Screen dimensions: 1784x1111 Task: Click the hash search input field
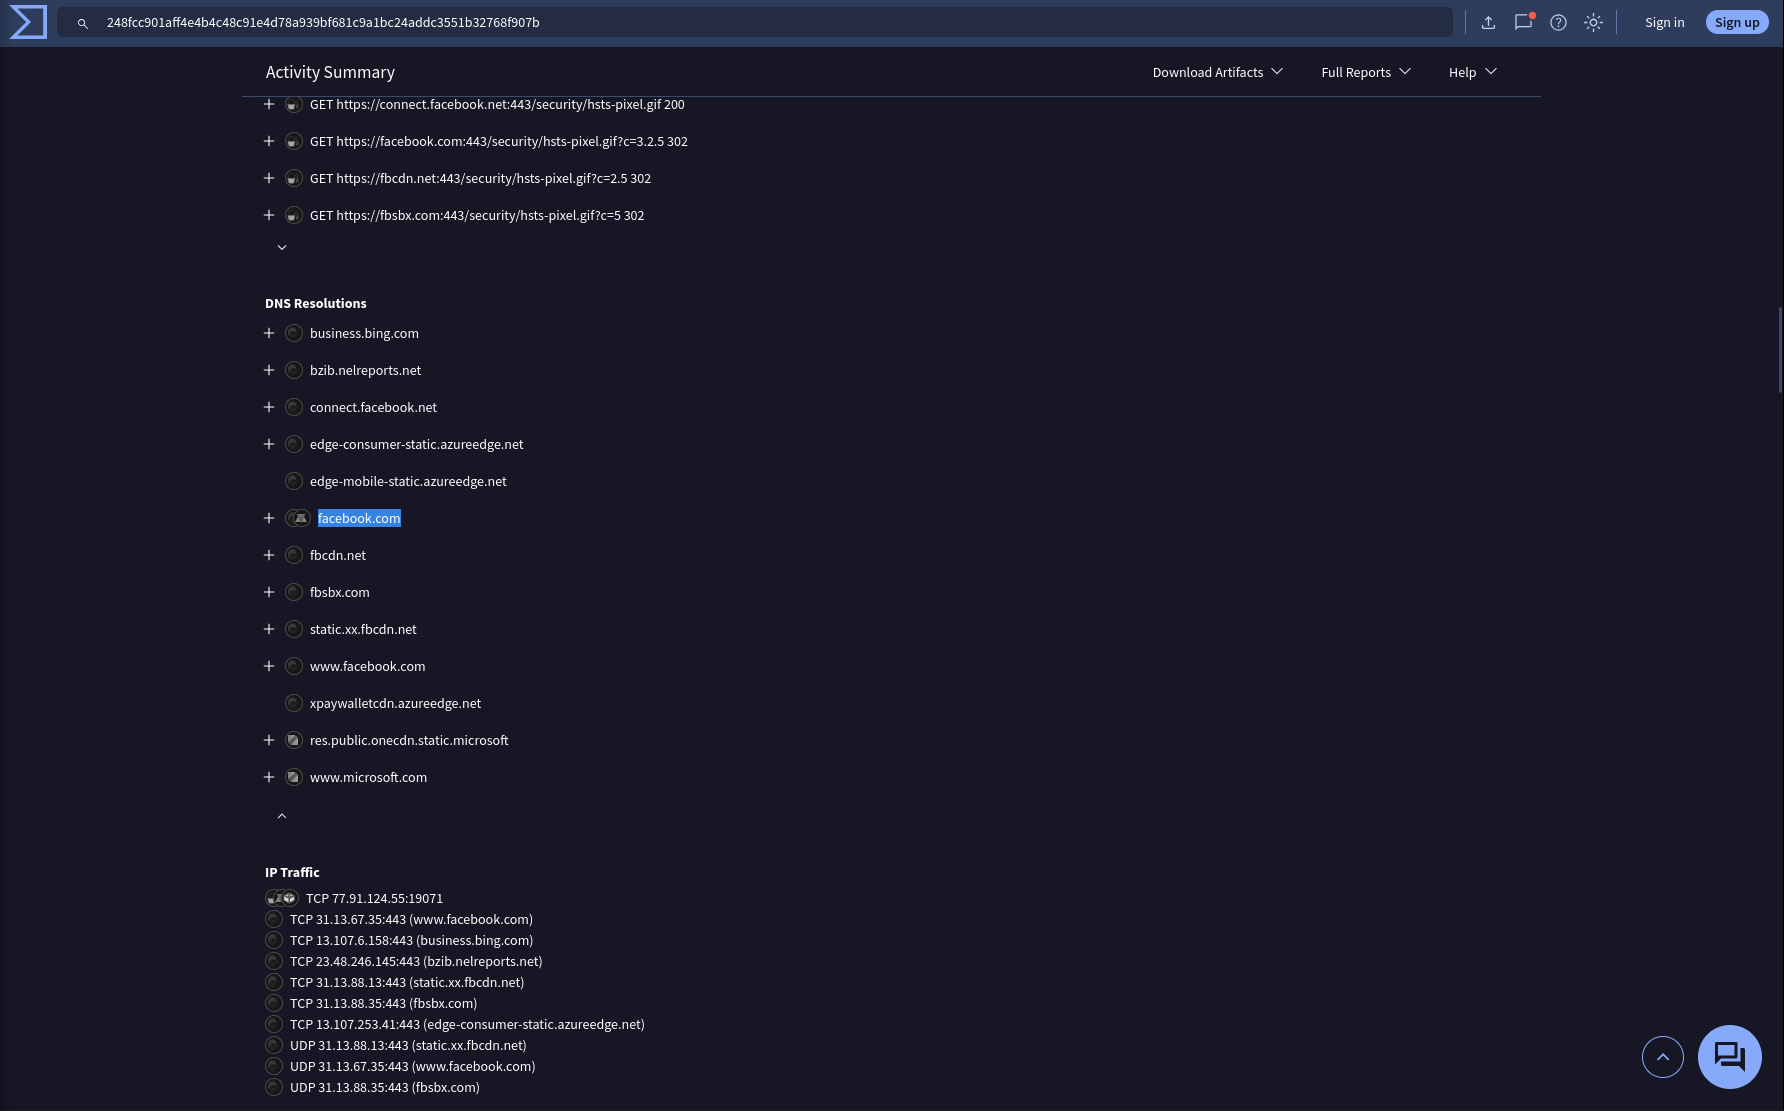click(755, 22)
